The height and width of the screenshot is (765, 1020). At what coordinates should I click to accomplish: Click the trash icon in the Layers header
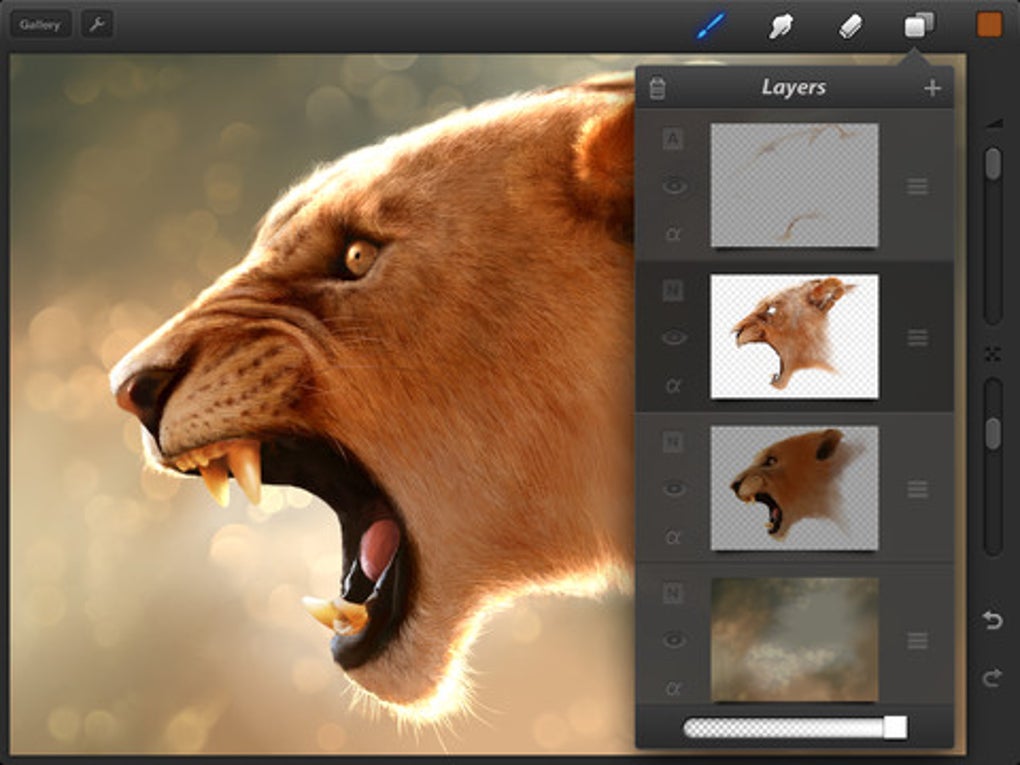click(x=657, y=88)
